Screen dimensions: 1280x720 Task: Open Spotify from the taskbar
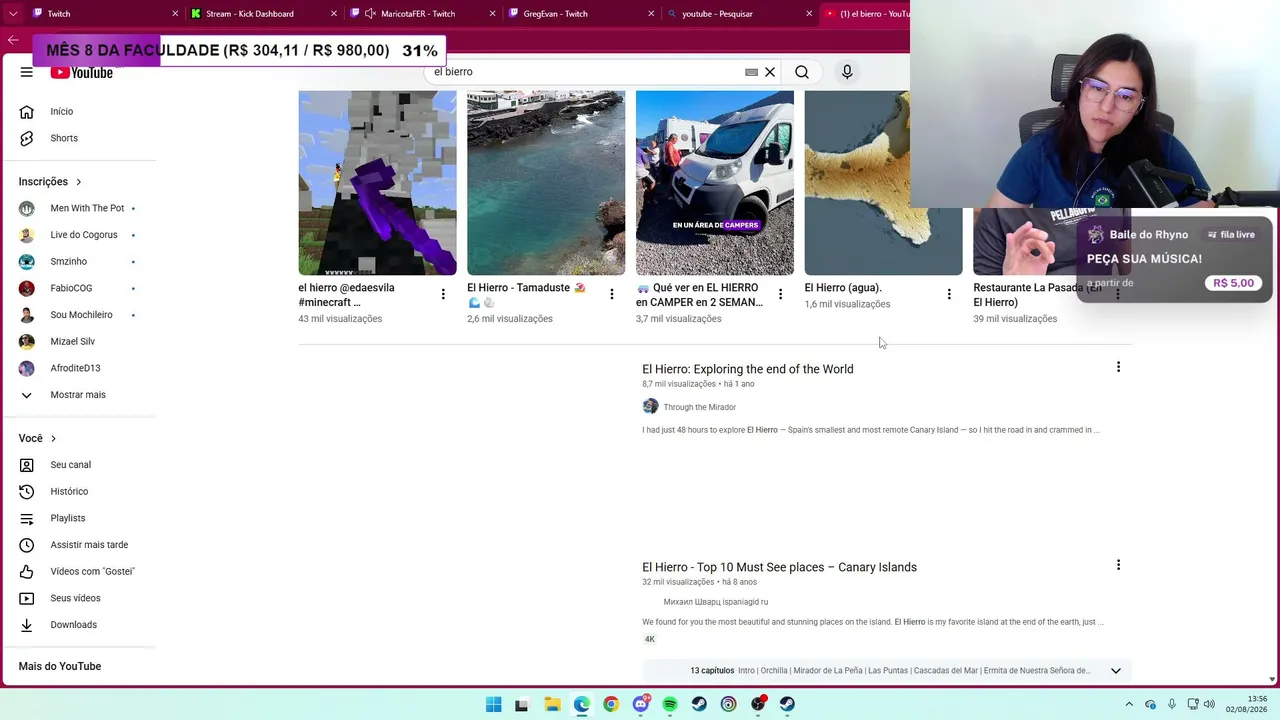click(x=670, y=704)
